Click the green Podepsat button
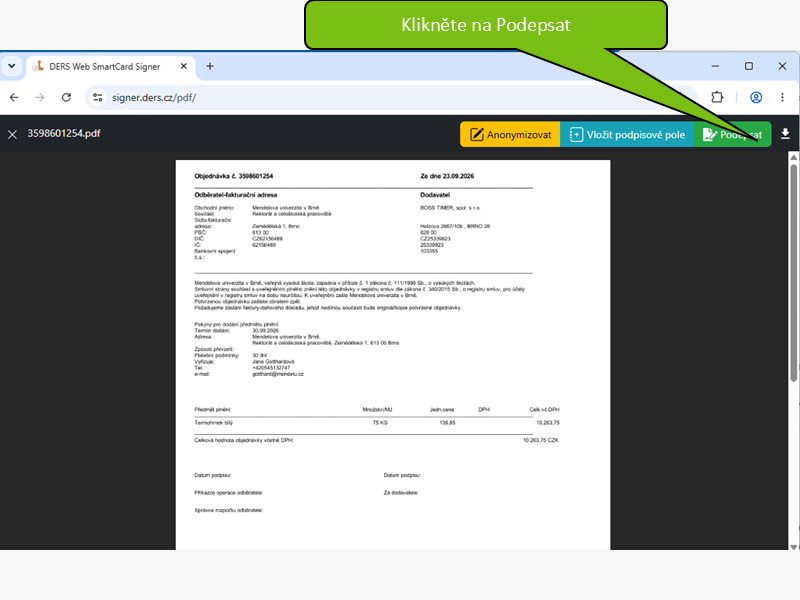This screenshot has width=800, height=600. [x=732, y=135]
